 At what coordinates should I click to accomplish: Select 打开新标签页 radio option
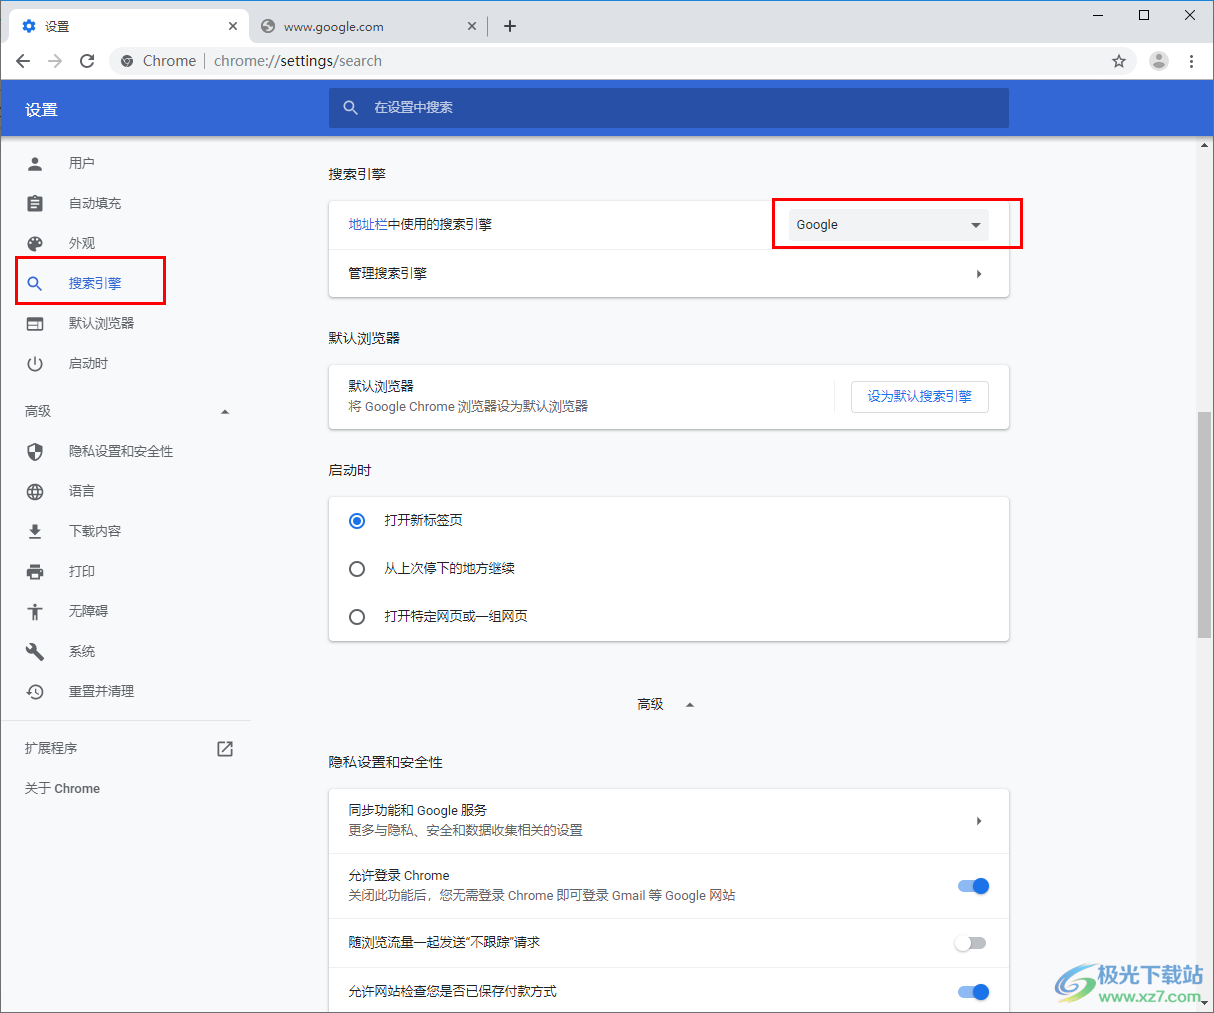357,521
